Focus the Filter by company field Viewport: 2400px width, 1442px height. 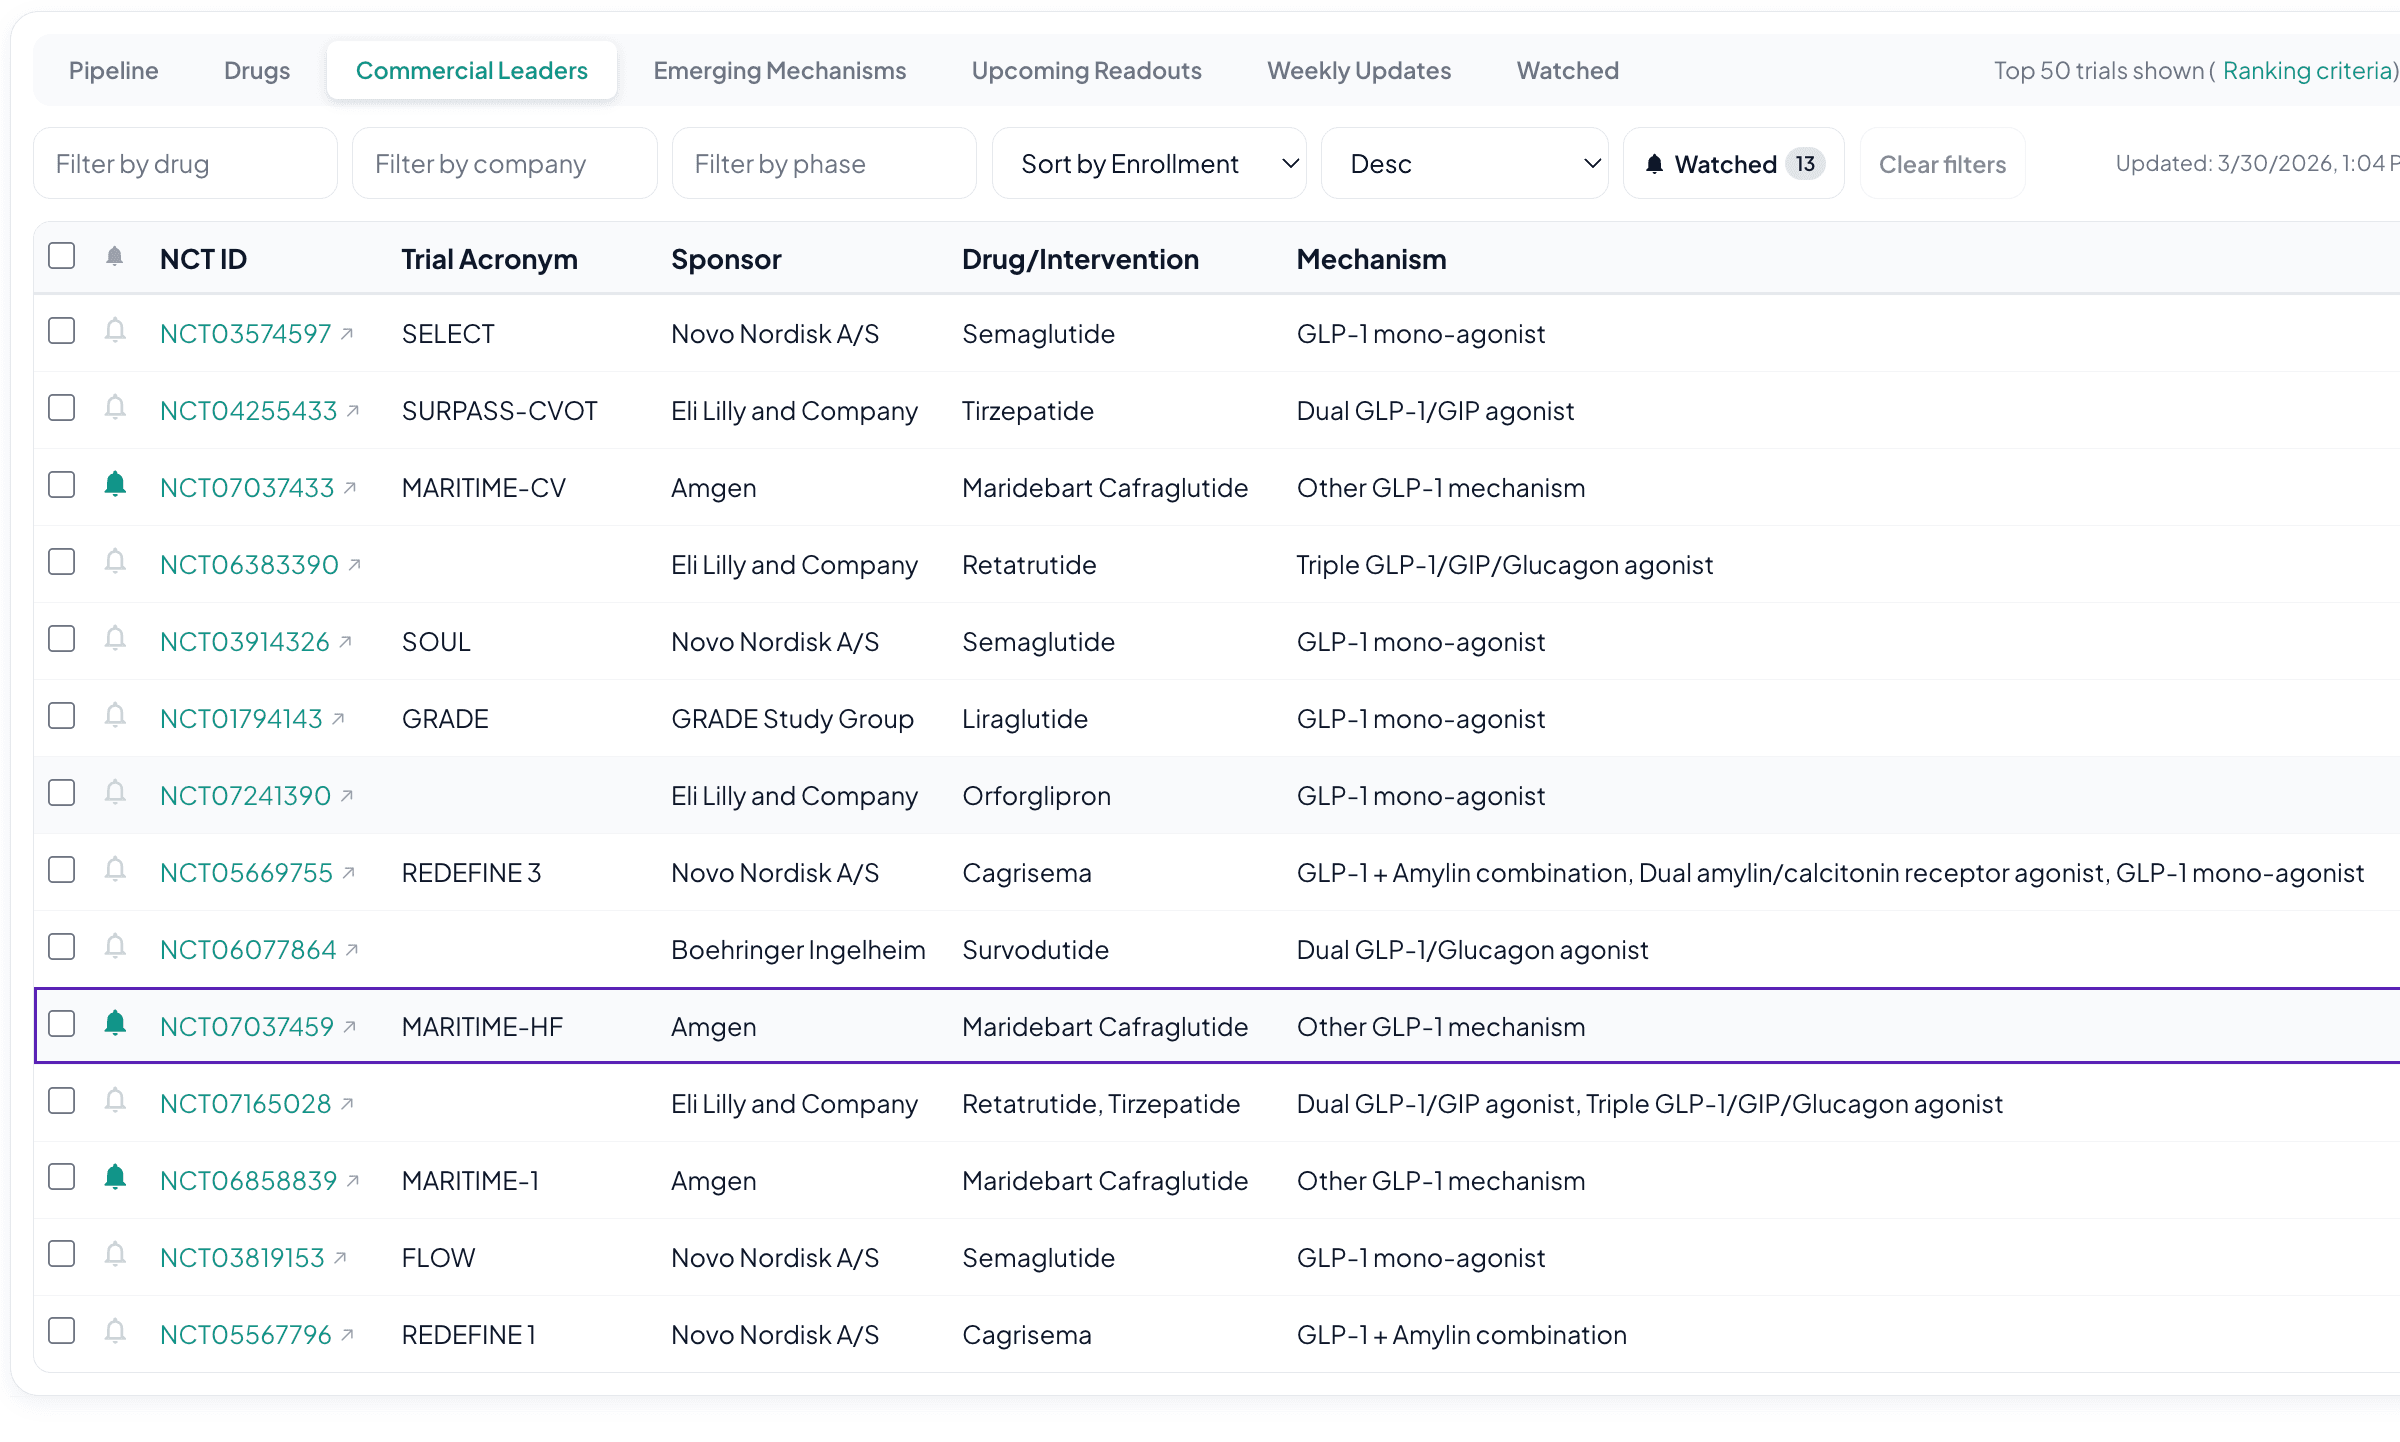pyautogui.click(x=505, y=163)
